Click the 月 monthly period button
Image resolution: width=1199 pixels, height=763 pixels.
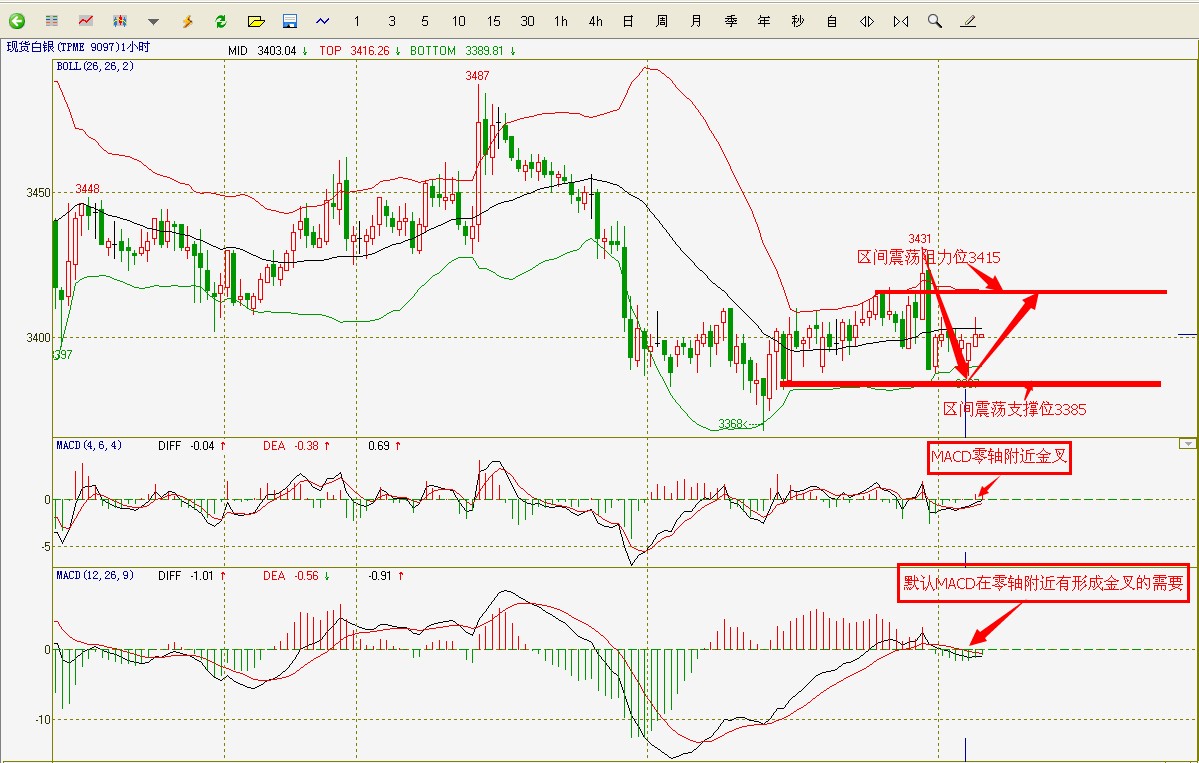coord(696,21)
